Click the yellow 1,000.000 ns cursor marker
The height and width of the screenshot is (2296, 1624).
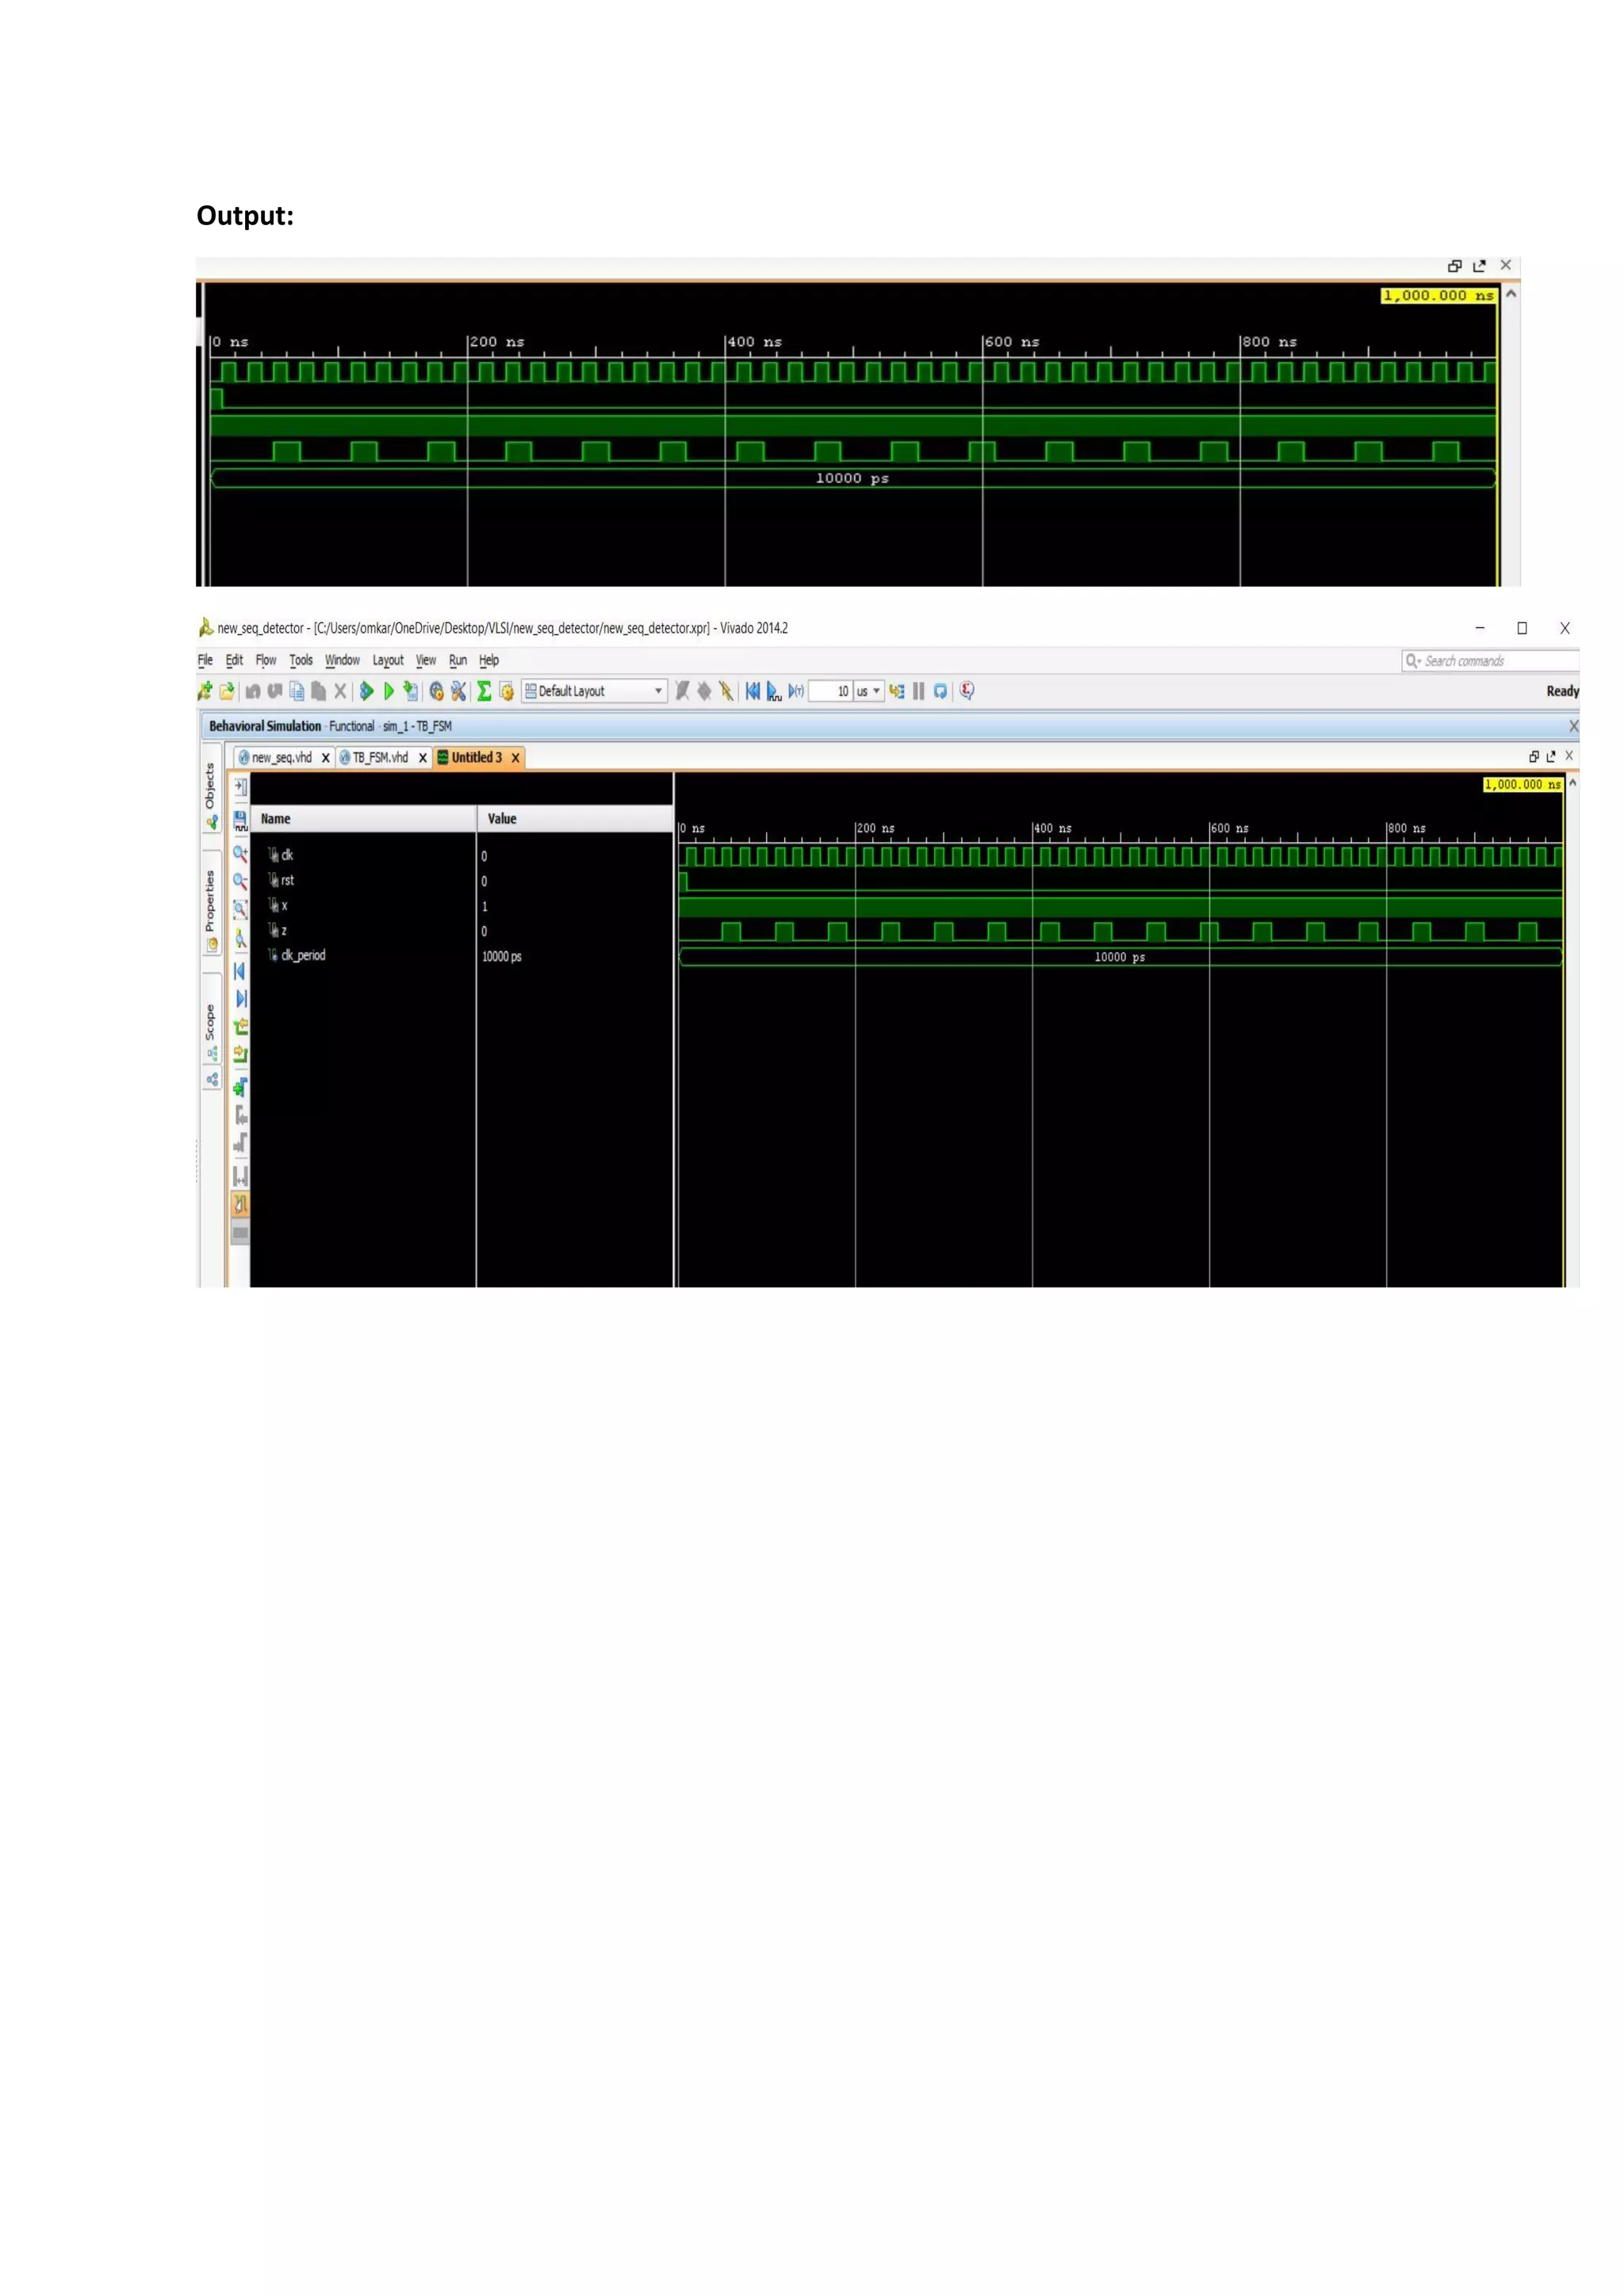click(x=1522, y=785)
